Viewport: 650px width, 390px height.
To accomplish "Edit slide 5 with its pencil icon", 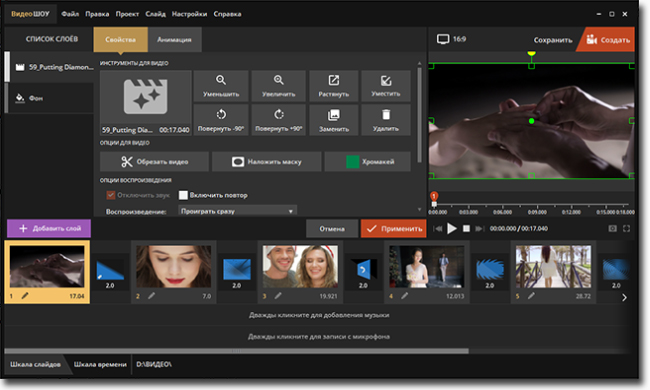I will pos(531,296).
